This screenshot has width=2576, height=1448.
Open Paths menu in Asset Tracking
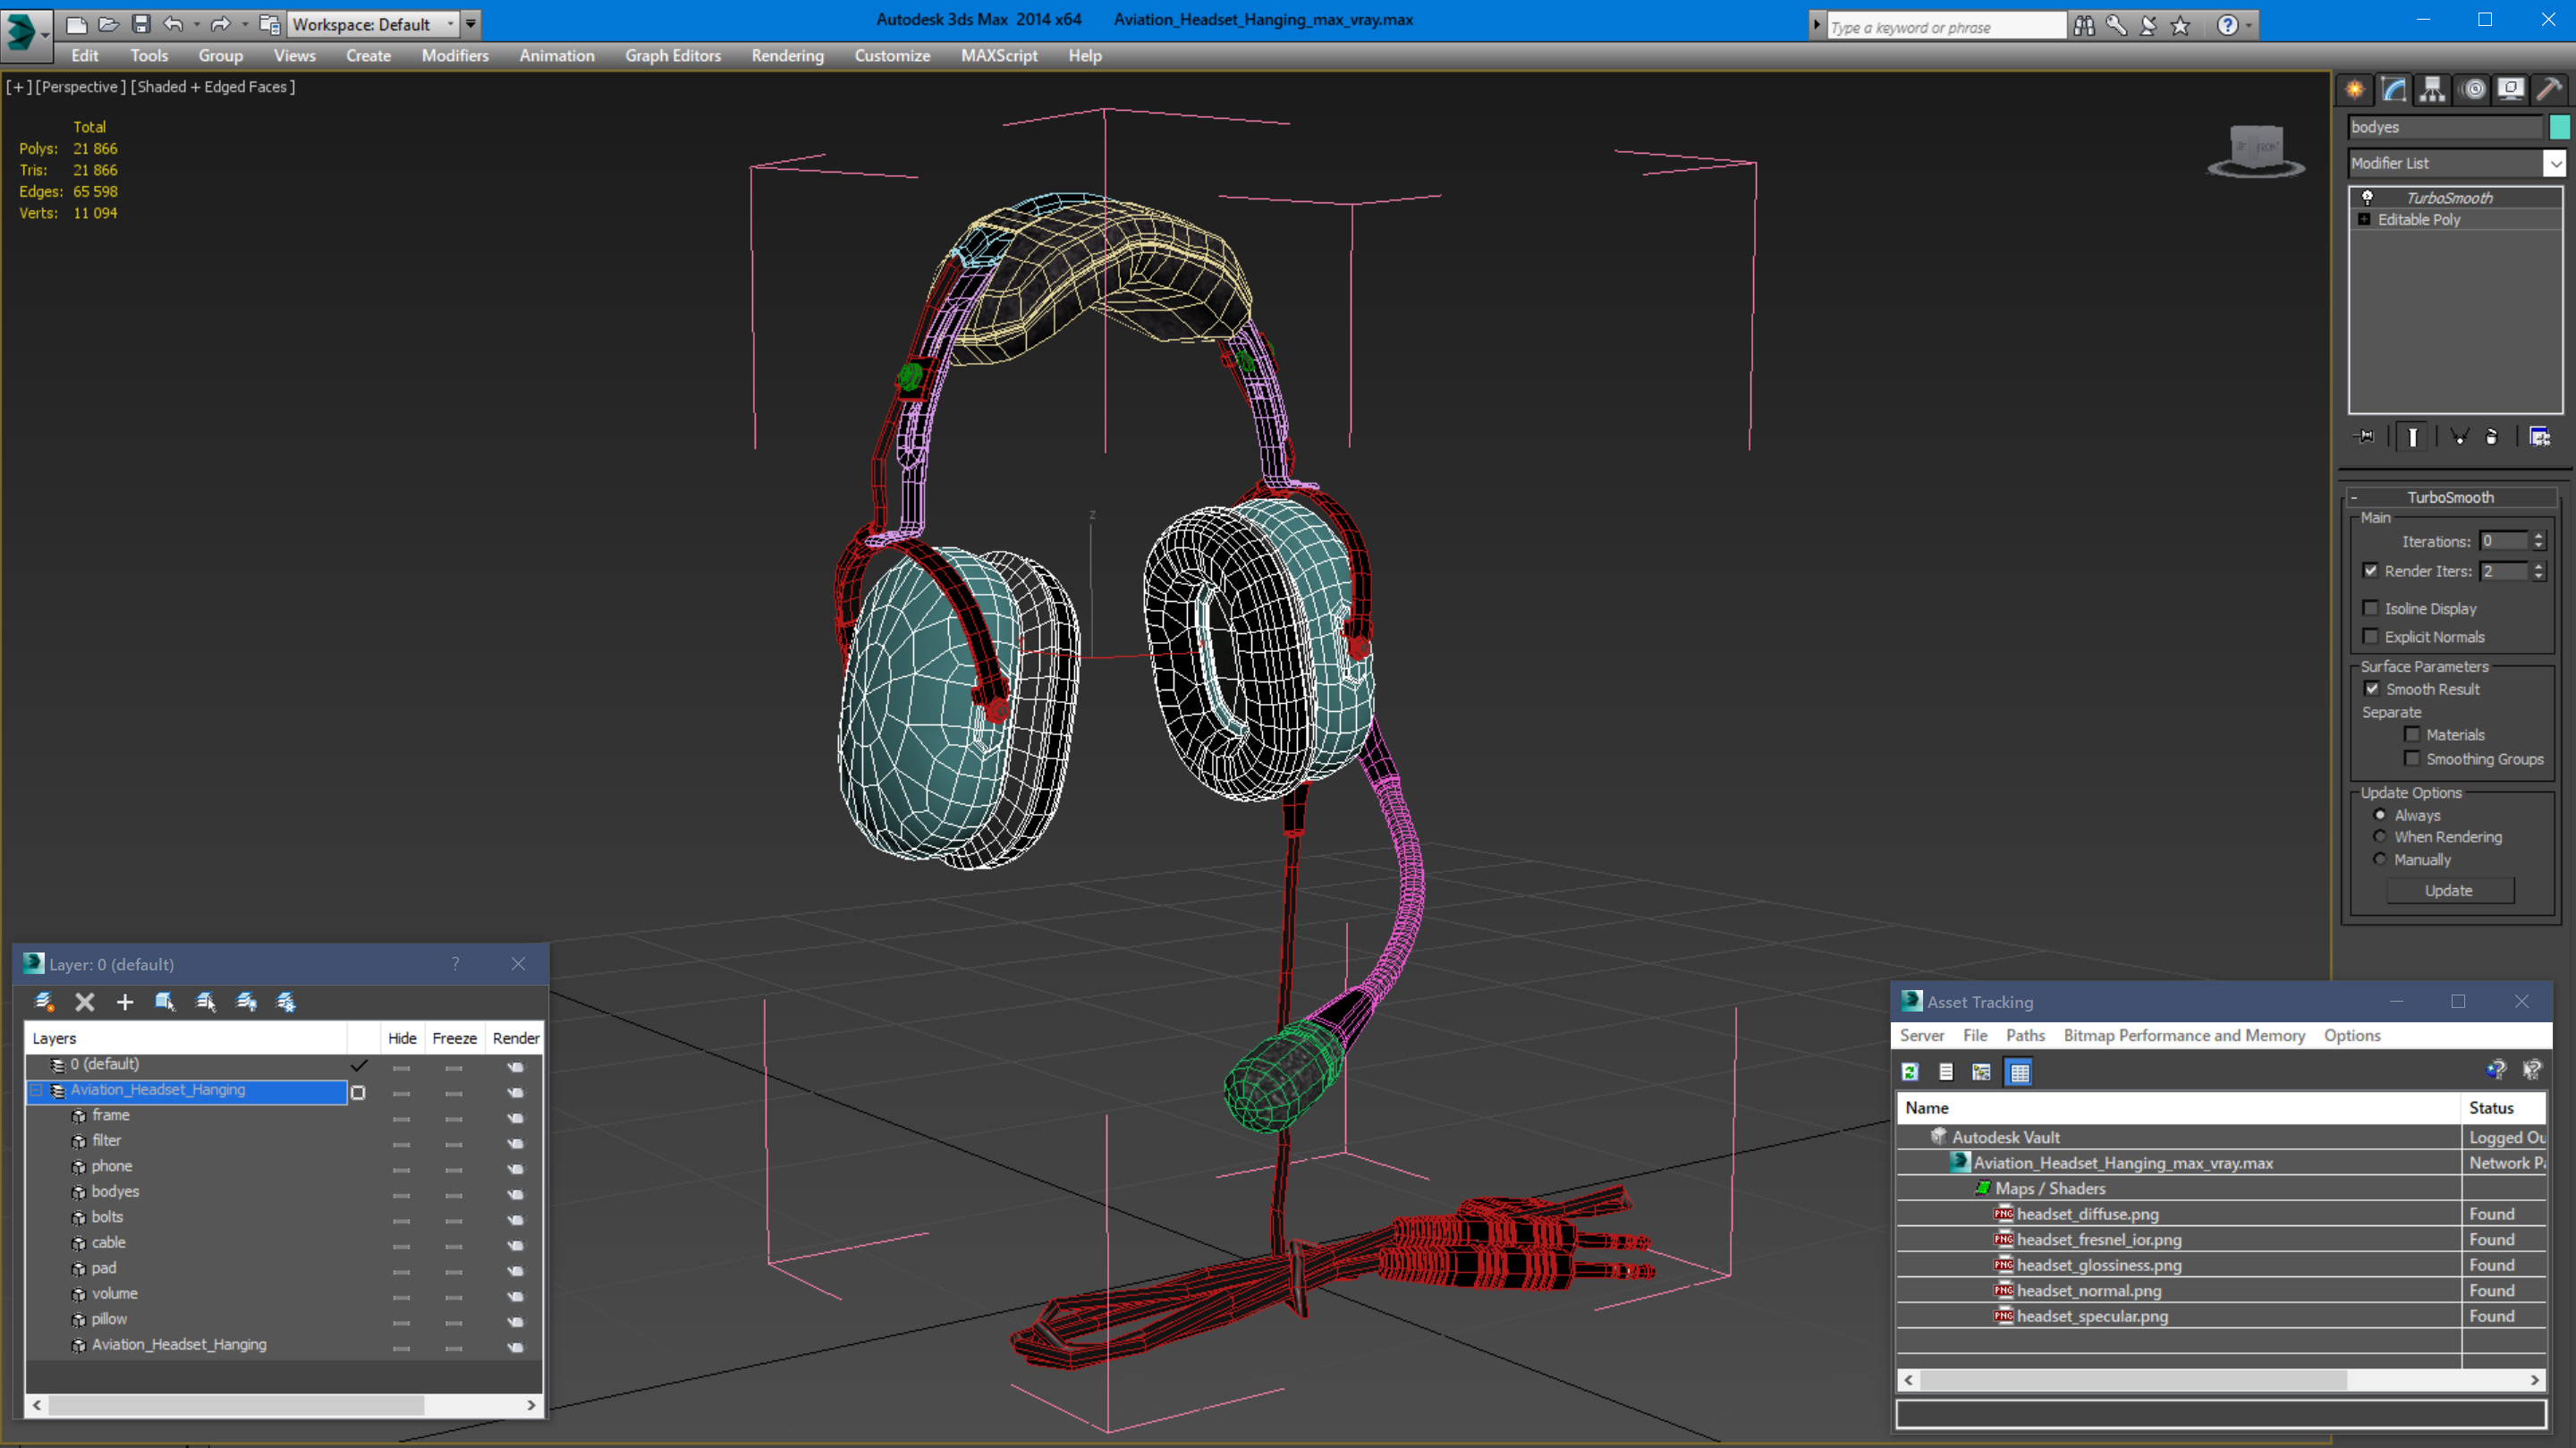(x=2025, y=1035)
